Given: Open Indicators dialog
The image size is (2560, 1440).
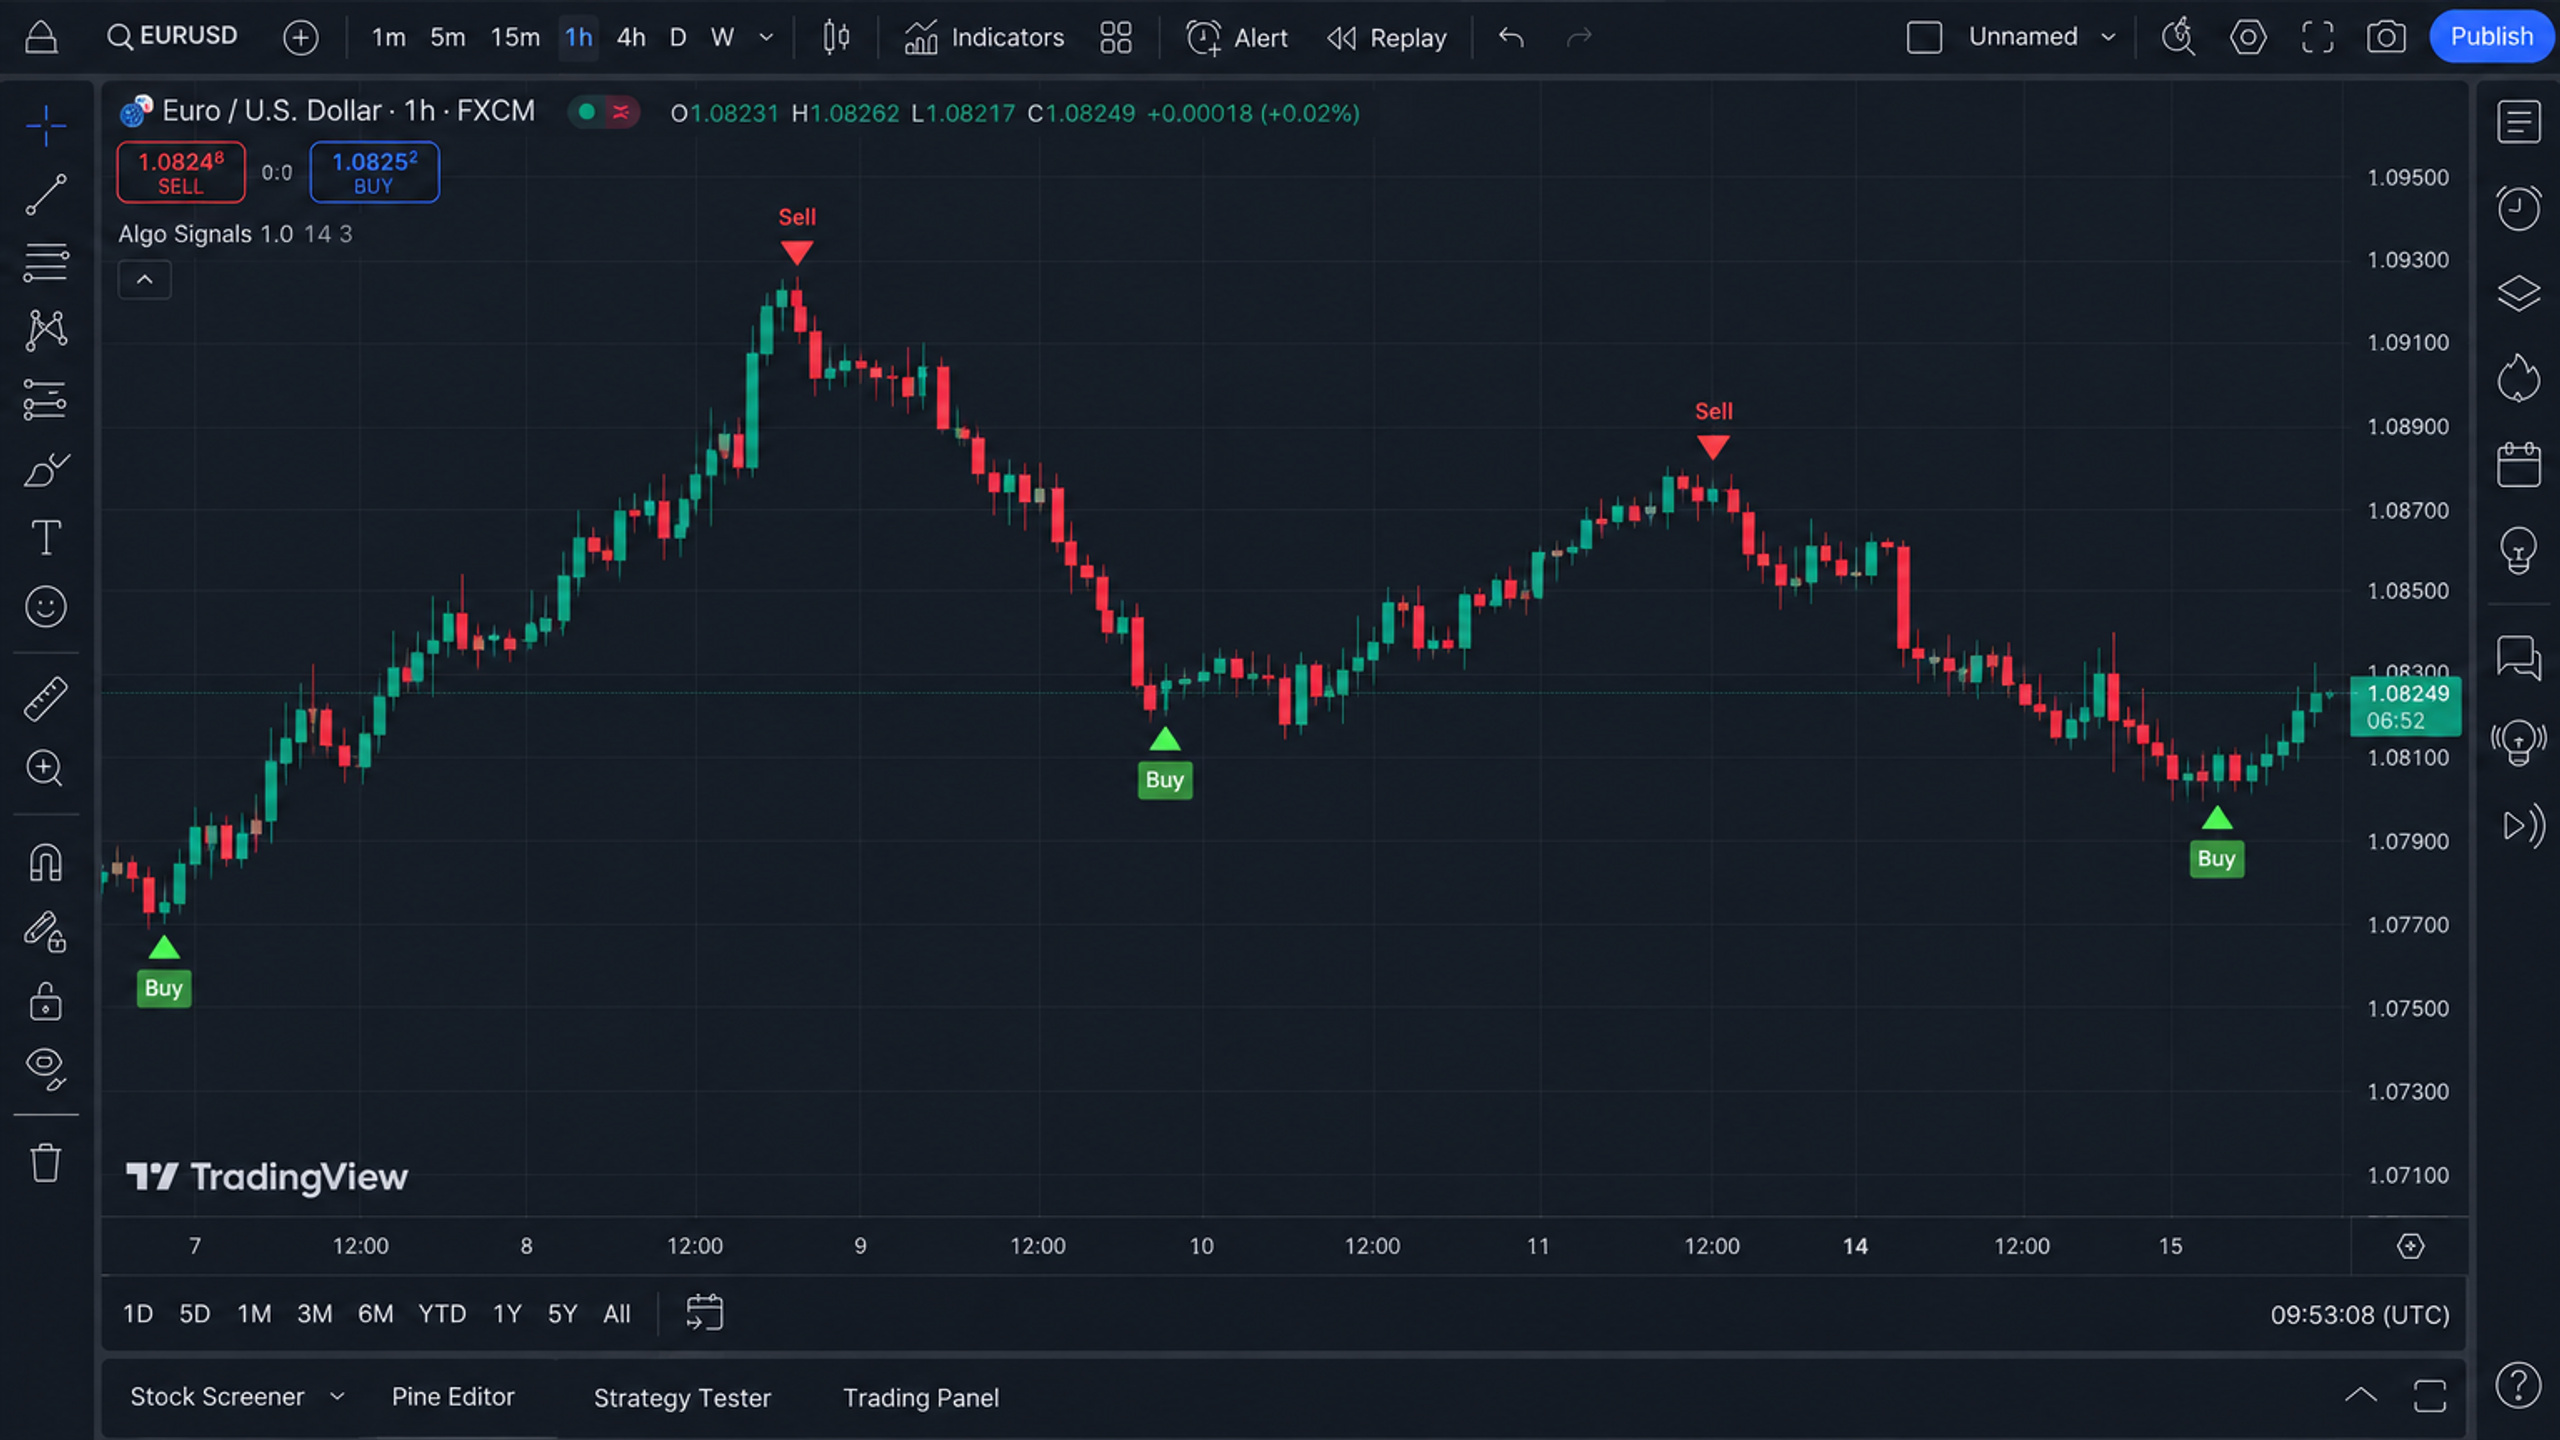Looking at the screenshot, I should 984,37.
